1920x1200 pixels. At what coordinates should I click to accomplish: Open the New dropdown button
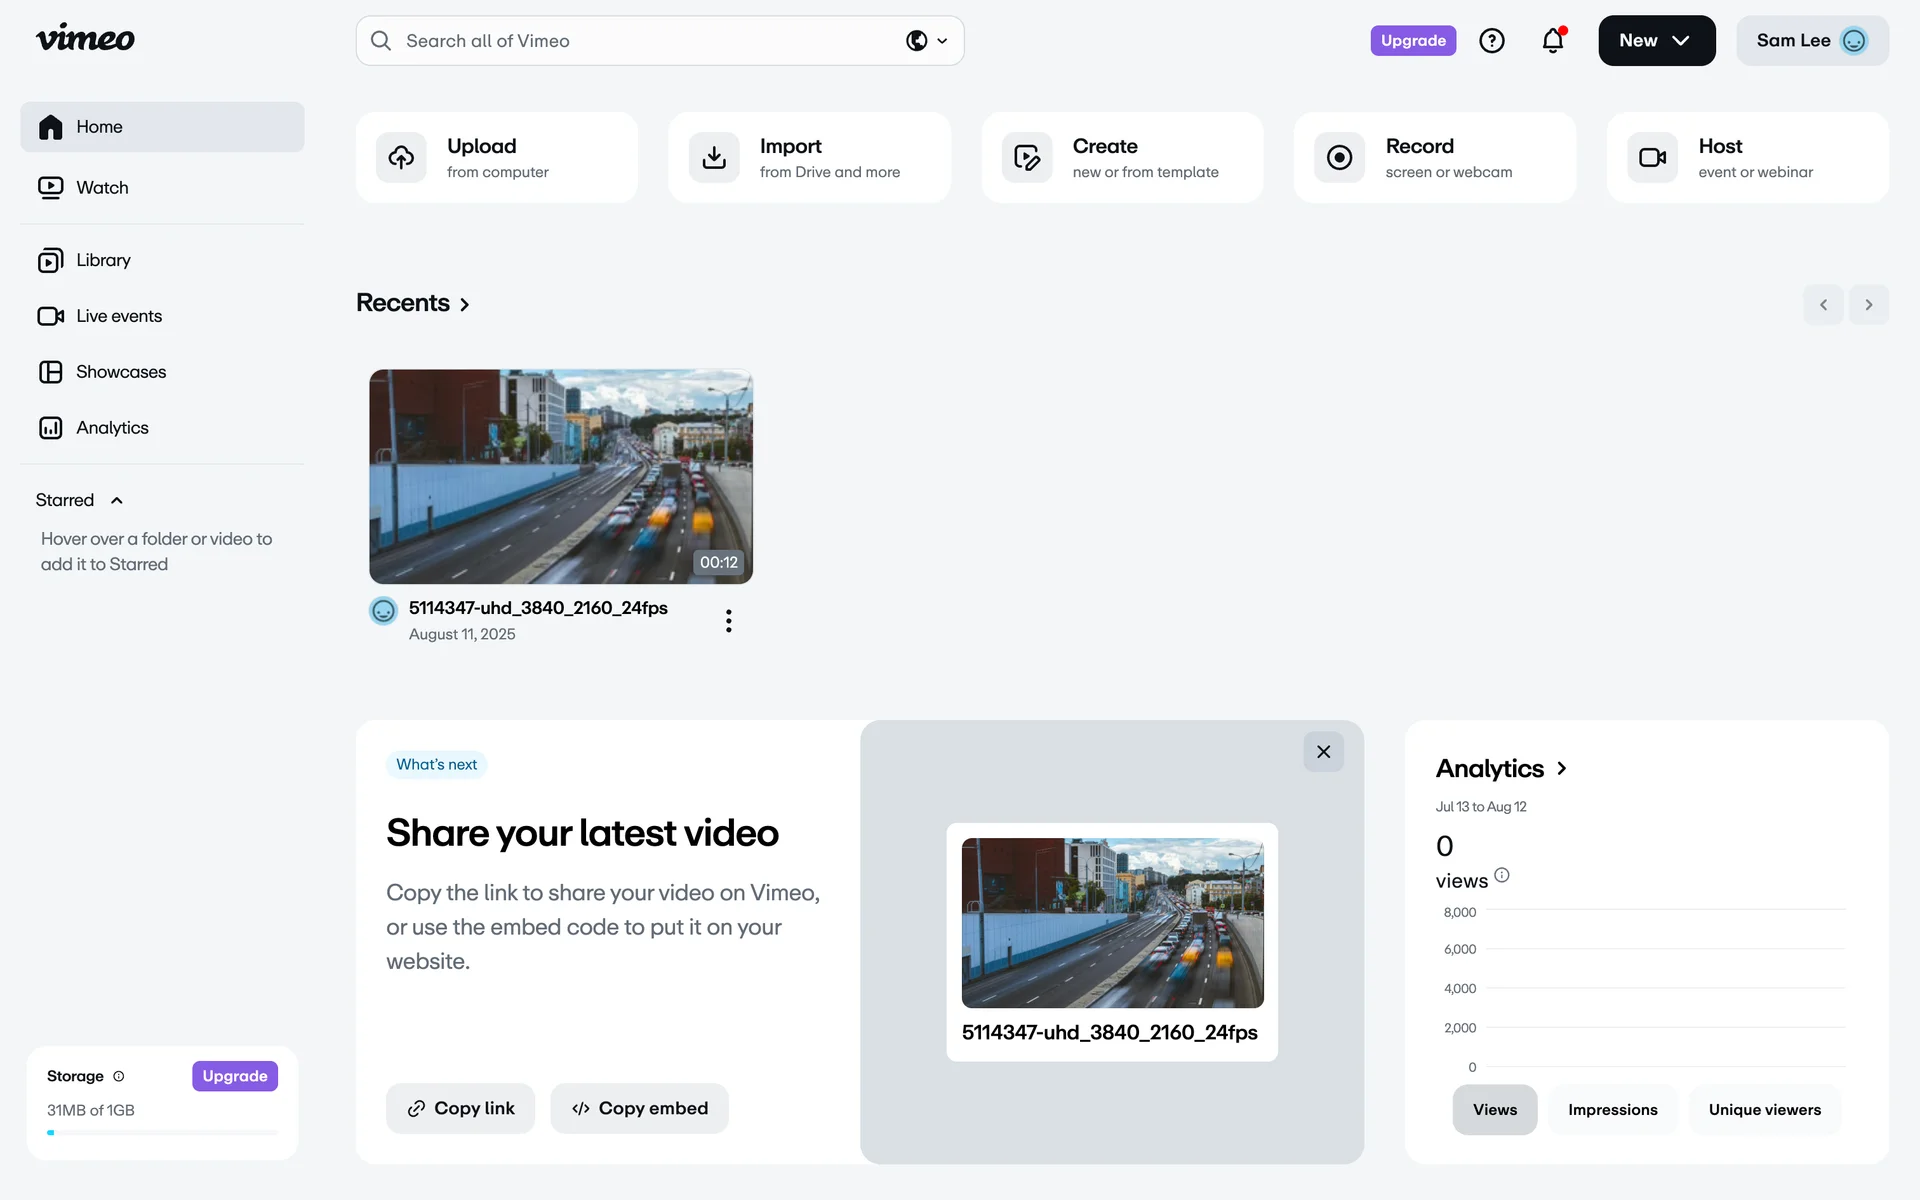1656,41
